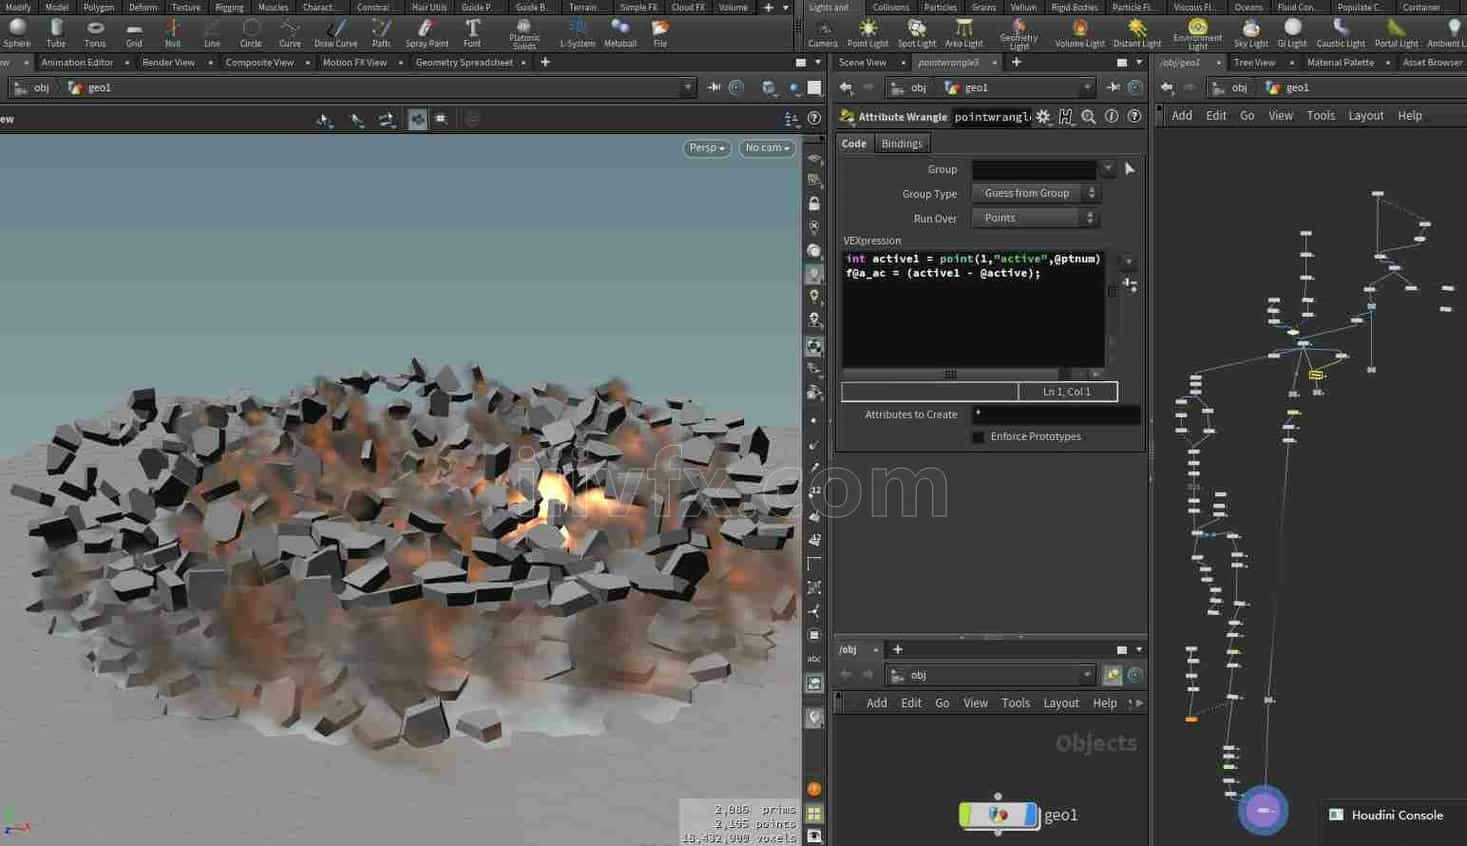Select the Draw Curve shelf tool
The width and height of the screenshot is (1467, 846).
tap(336, 33)
